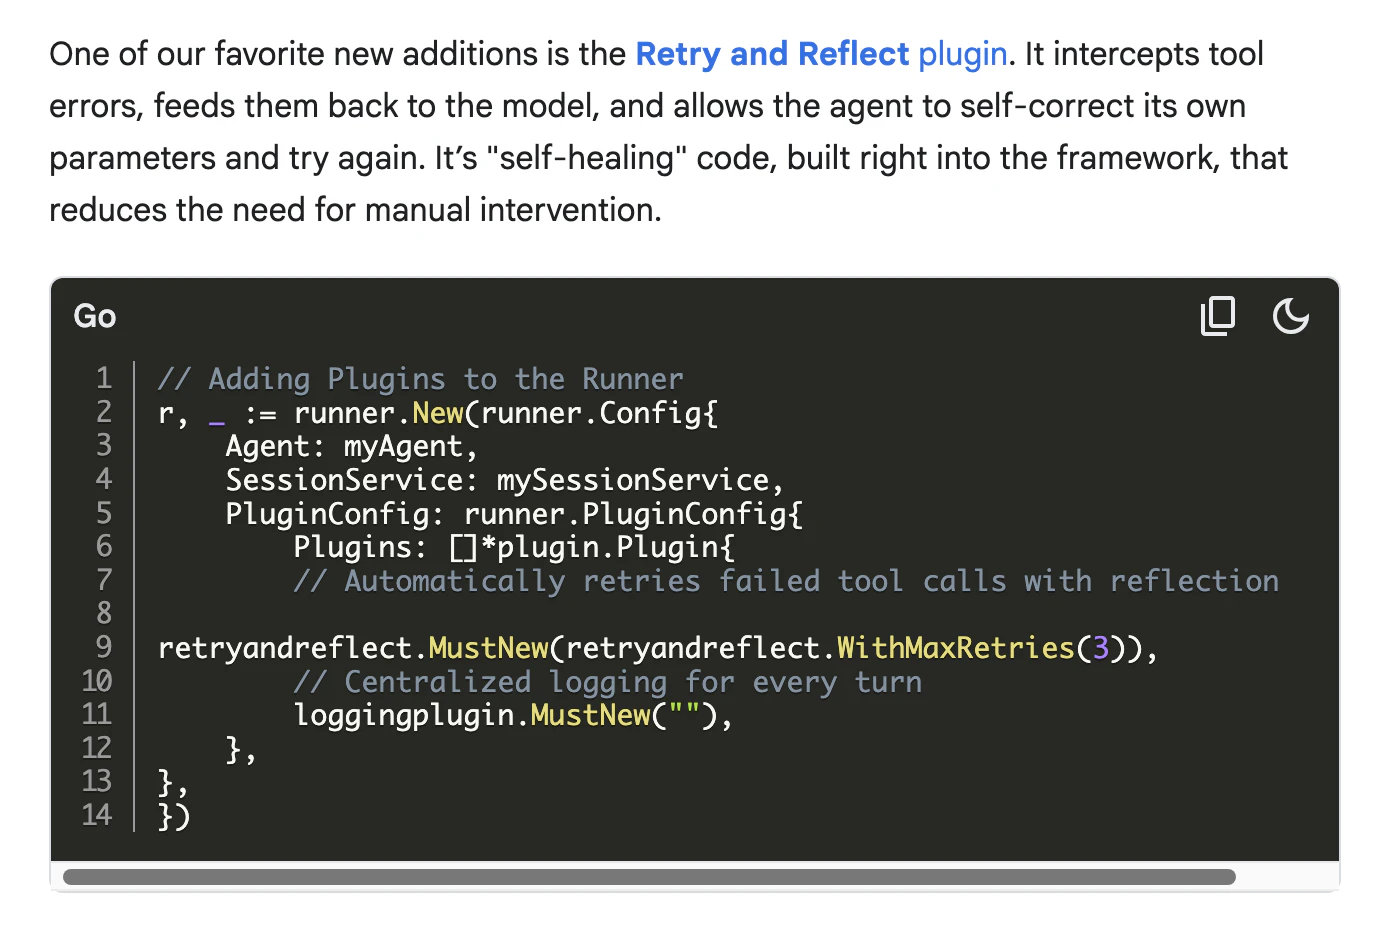Image resolution: width=1384 pixels, height=938 pixels.
Task: Click the SessionService: mySessionService line
Action: (505, 480)
